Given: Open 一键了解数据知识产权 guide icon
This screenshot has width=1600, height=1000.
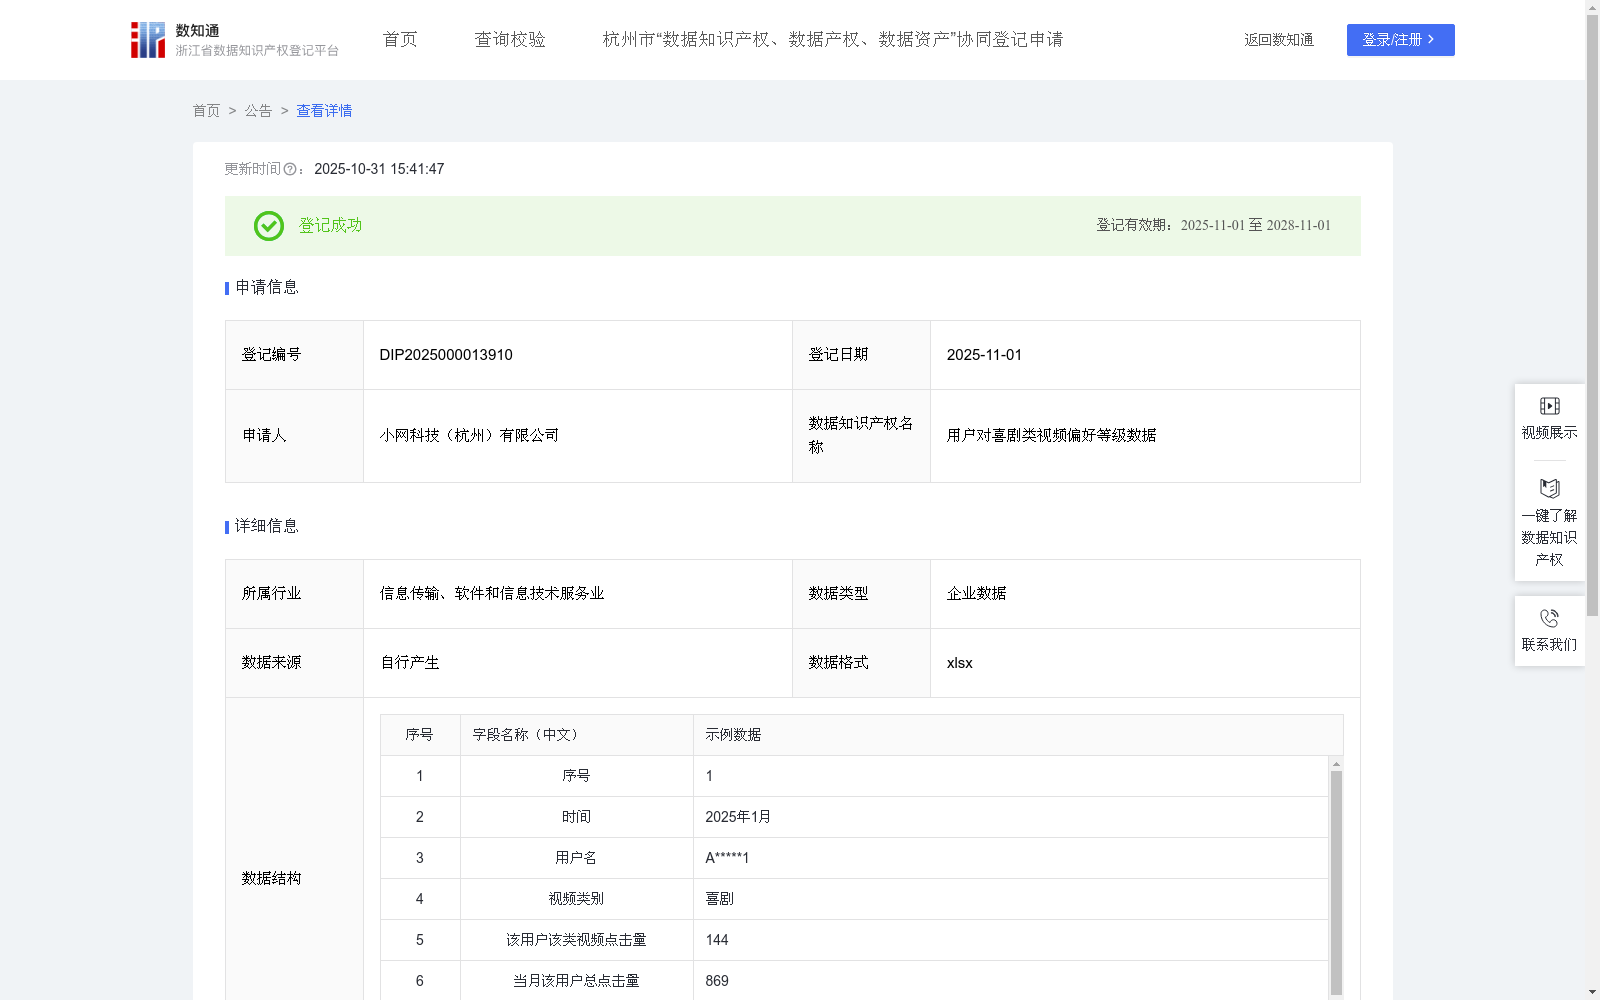Looking at the screenshot, I should 1549,488.
